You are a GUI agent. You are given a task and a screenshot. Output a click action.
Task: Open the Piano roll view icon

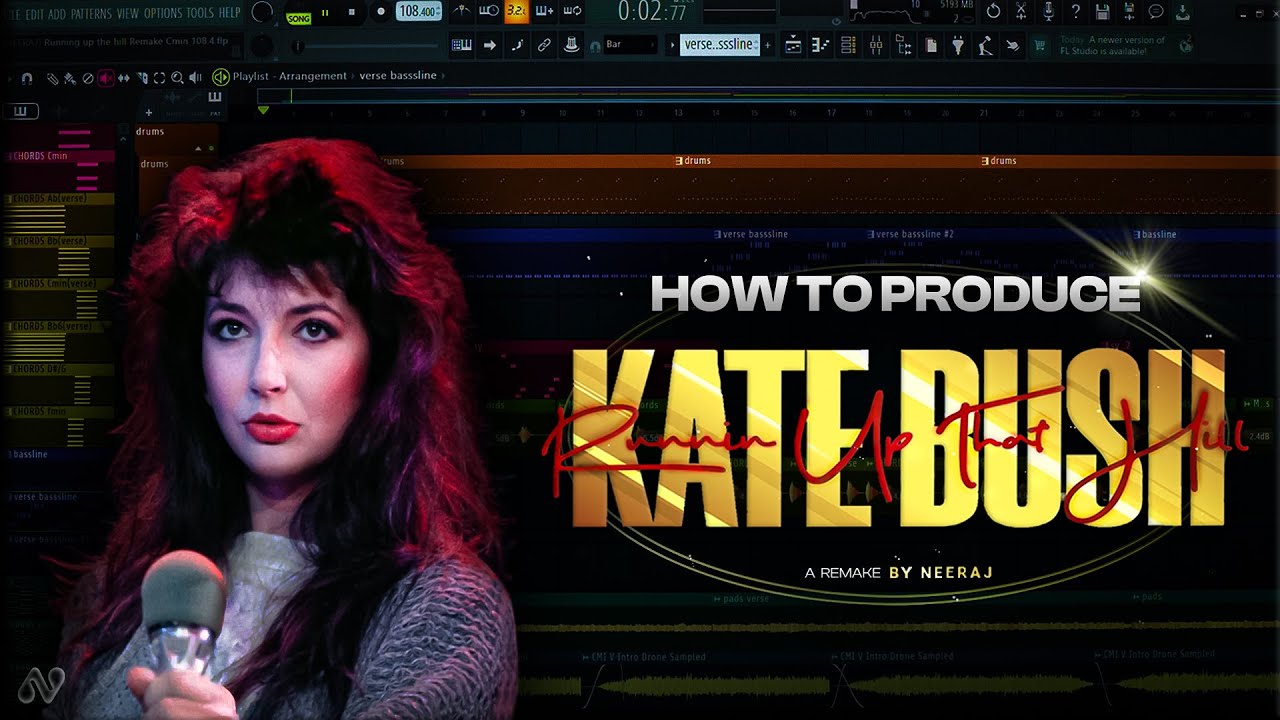pos(820,45)
